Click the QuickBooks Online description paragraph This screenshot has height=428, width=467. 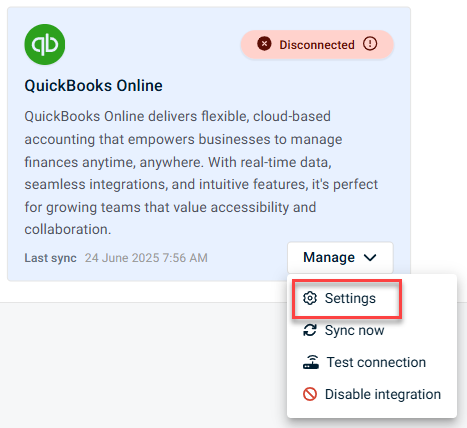[201, 173]
